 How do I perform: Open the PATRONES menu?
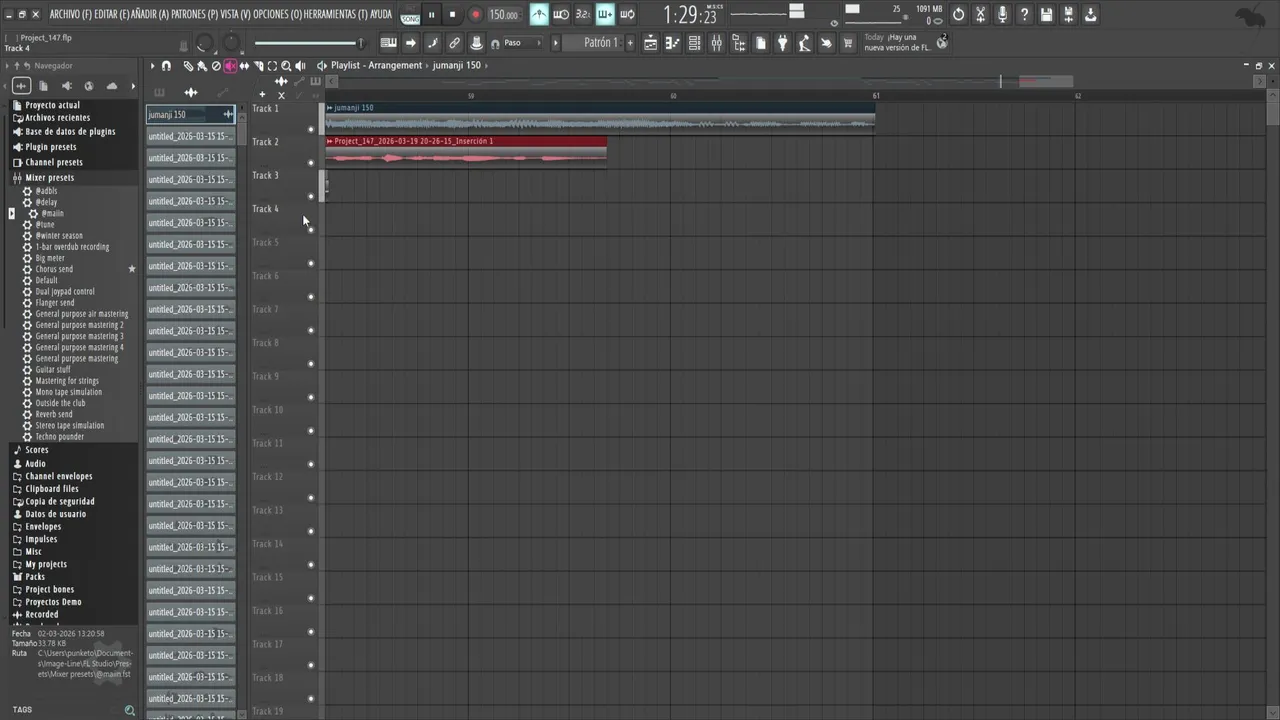(194, 14)
